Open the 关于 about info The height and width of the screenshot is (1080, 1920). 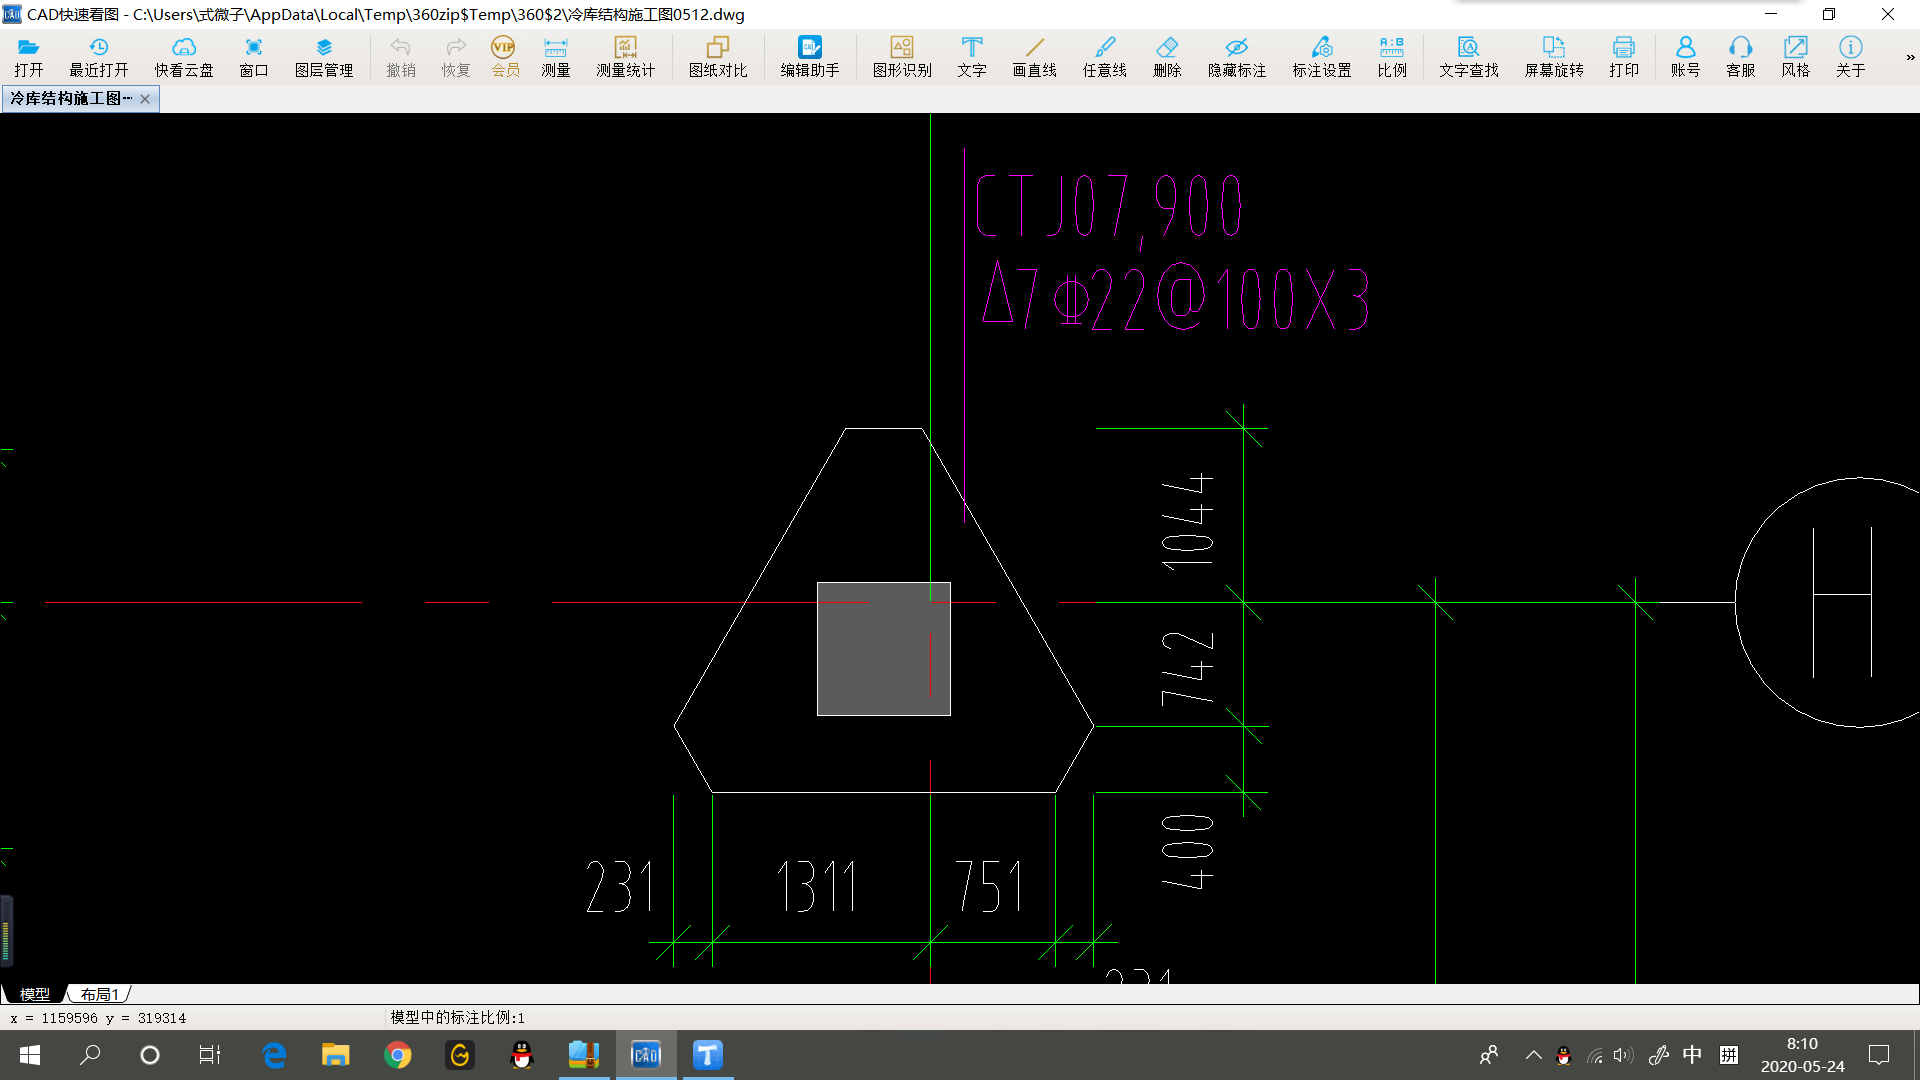coord(1851,57)
